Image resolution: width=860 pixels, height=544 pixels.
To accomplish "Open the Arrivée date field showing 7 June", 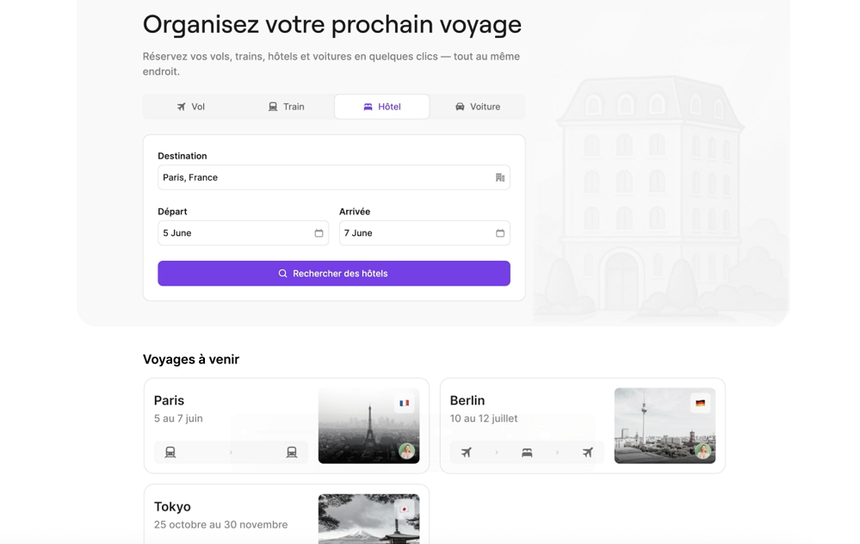I will point(417,233).
